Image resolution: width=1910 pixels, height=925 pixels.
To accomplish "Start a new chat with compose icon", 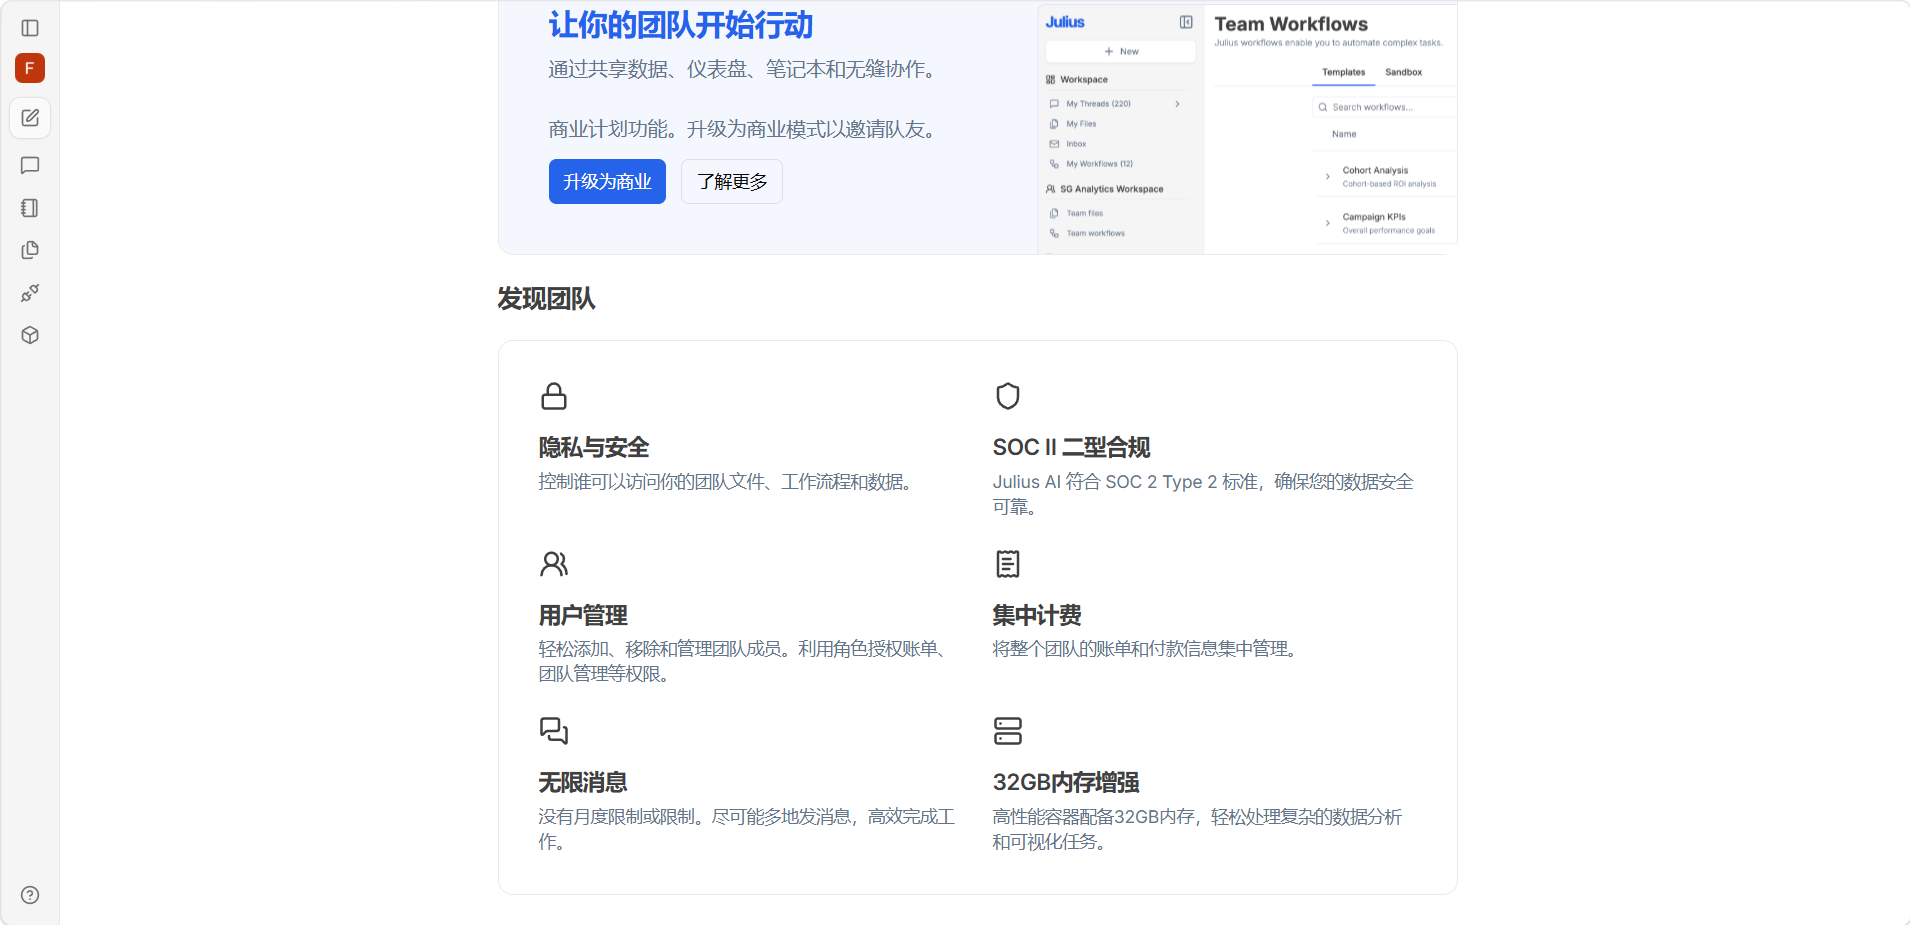I will [30, 118].
